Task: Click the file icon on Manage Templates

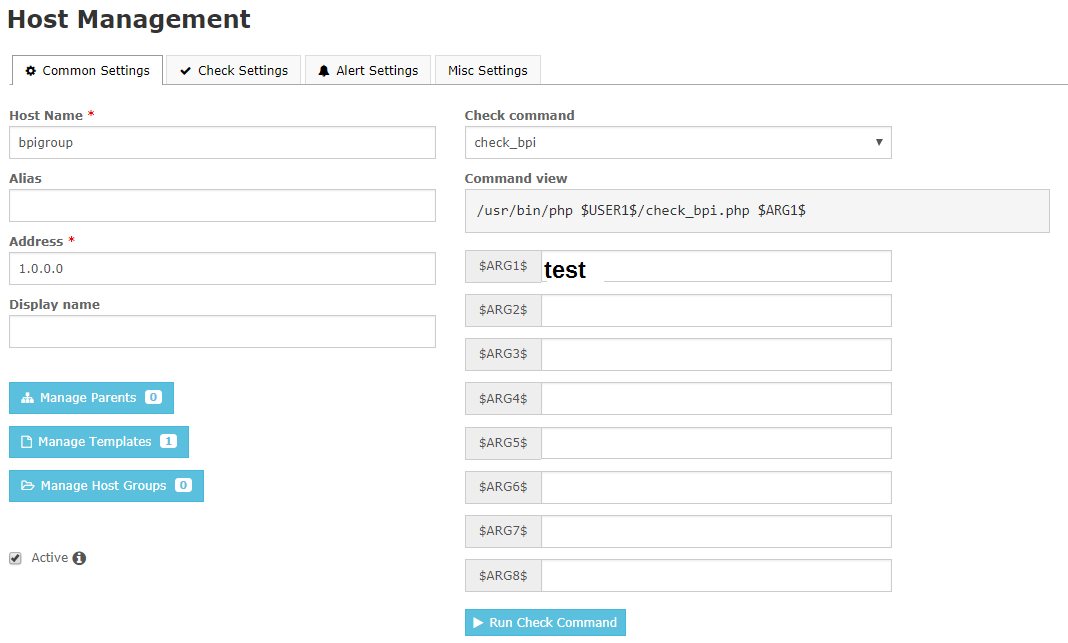Action: [27, 442]
